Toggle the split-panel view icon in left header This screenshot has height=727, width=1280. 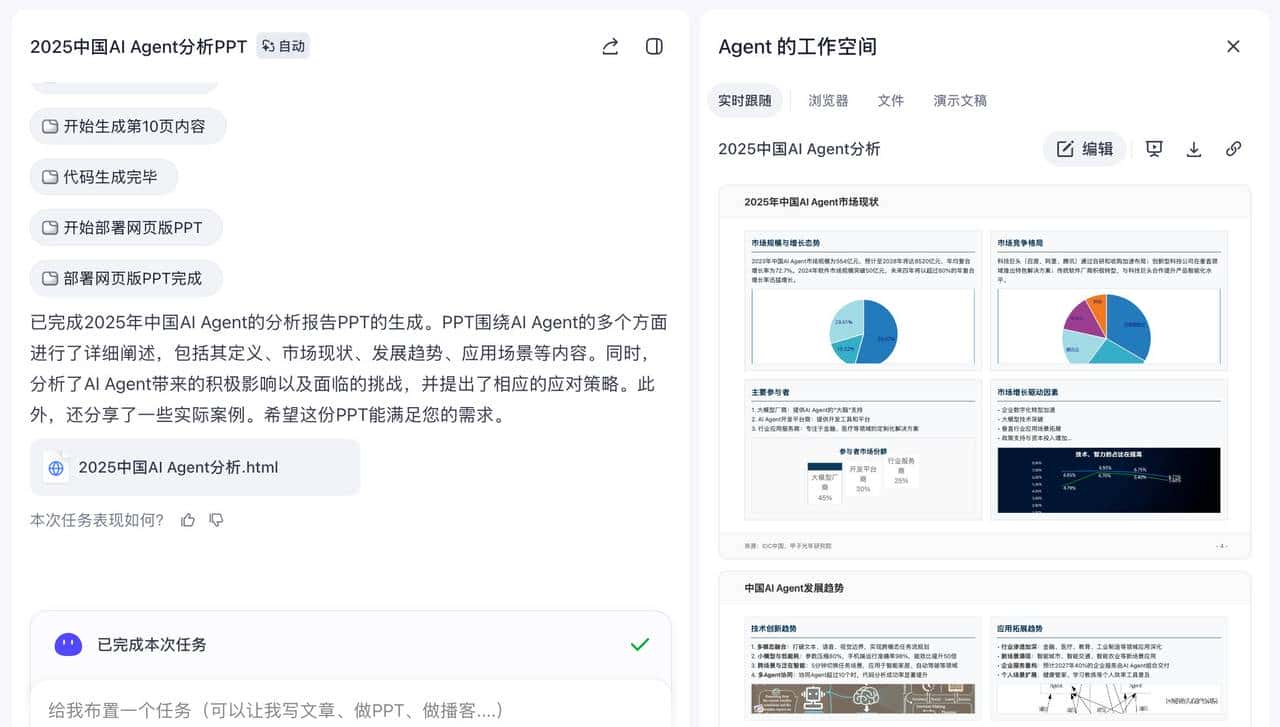pyautogui.click(x=654, y=46)
